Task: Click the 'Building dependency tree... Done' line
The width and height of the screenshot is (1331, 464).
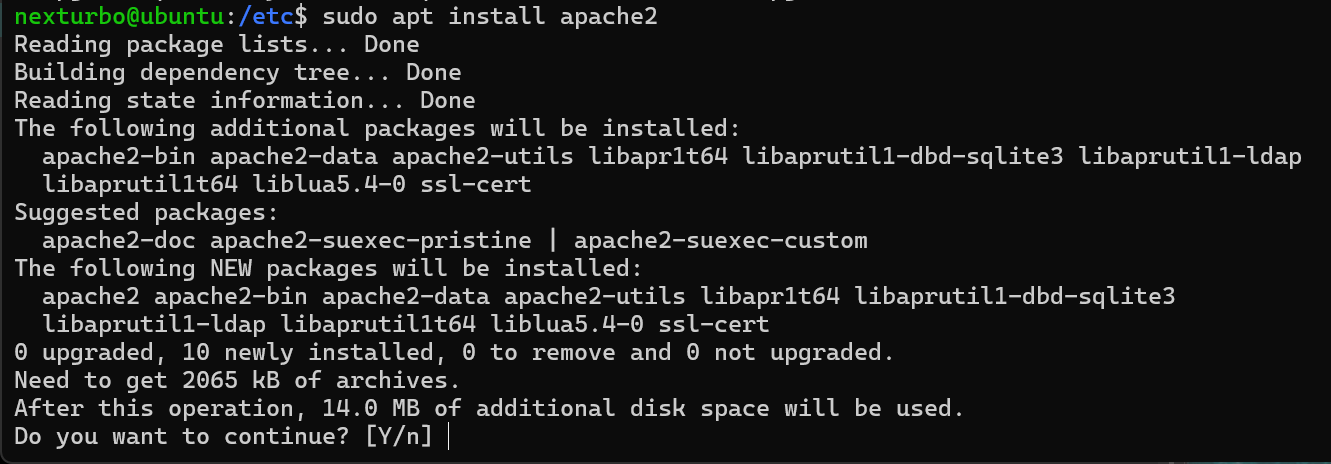Action: tap(238, 73)
